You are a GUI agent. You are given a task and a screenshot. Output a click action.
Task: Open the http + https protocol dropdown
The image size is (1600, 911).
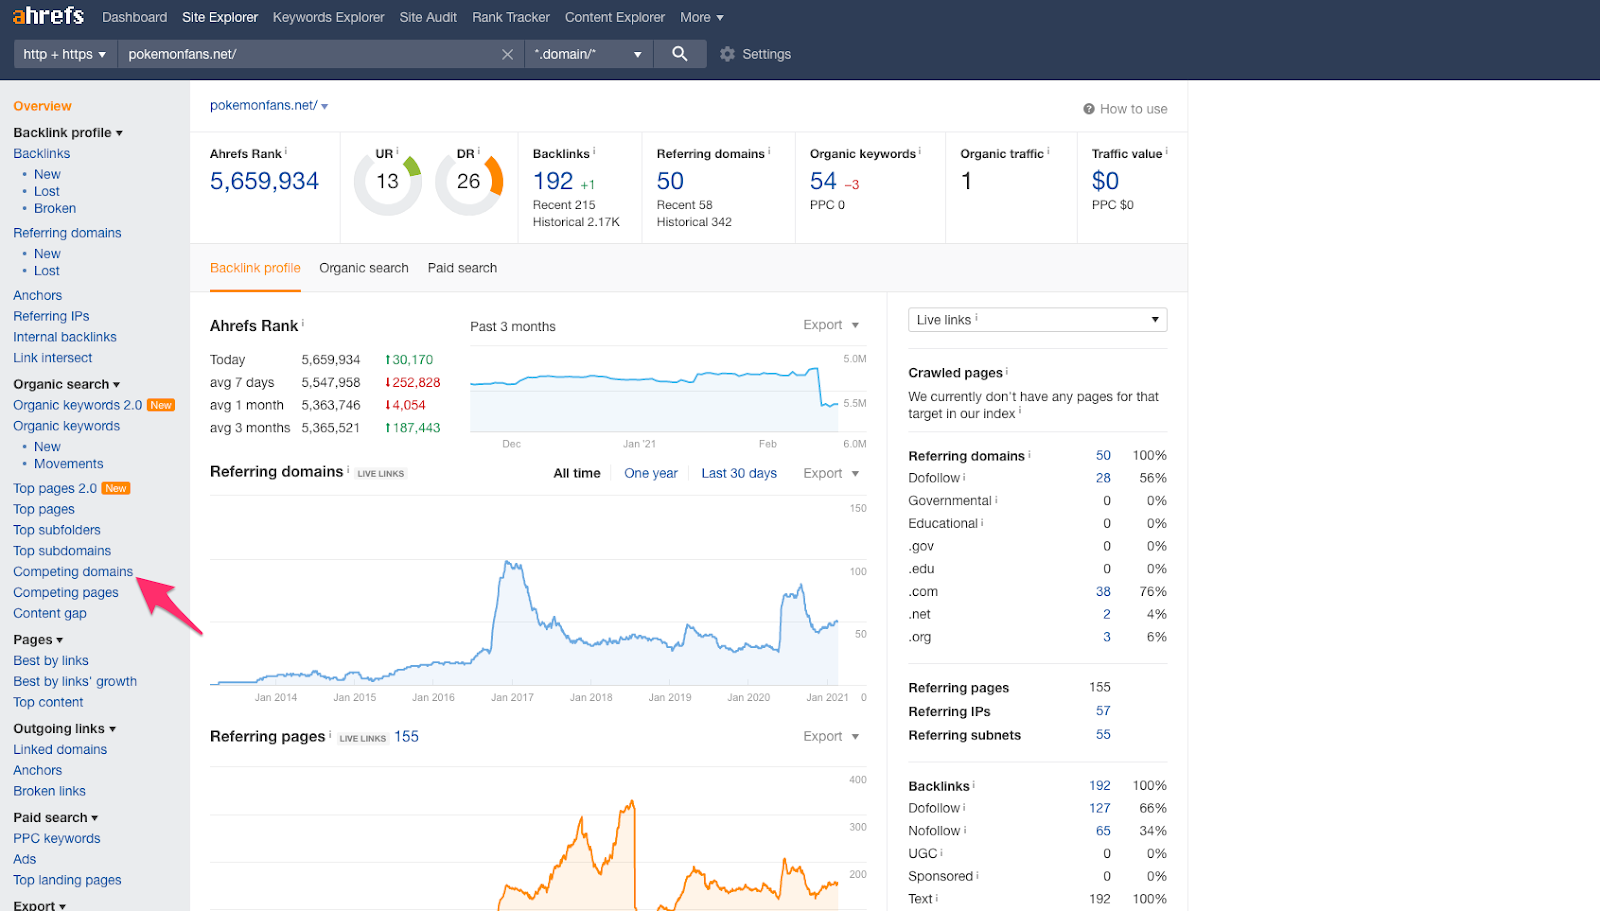tap(65, 54)
